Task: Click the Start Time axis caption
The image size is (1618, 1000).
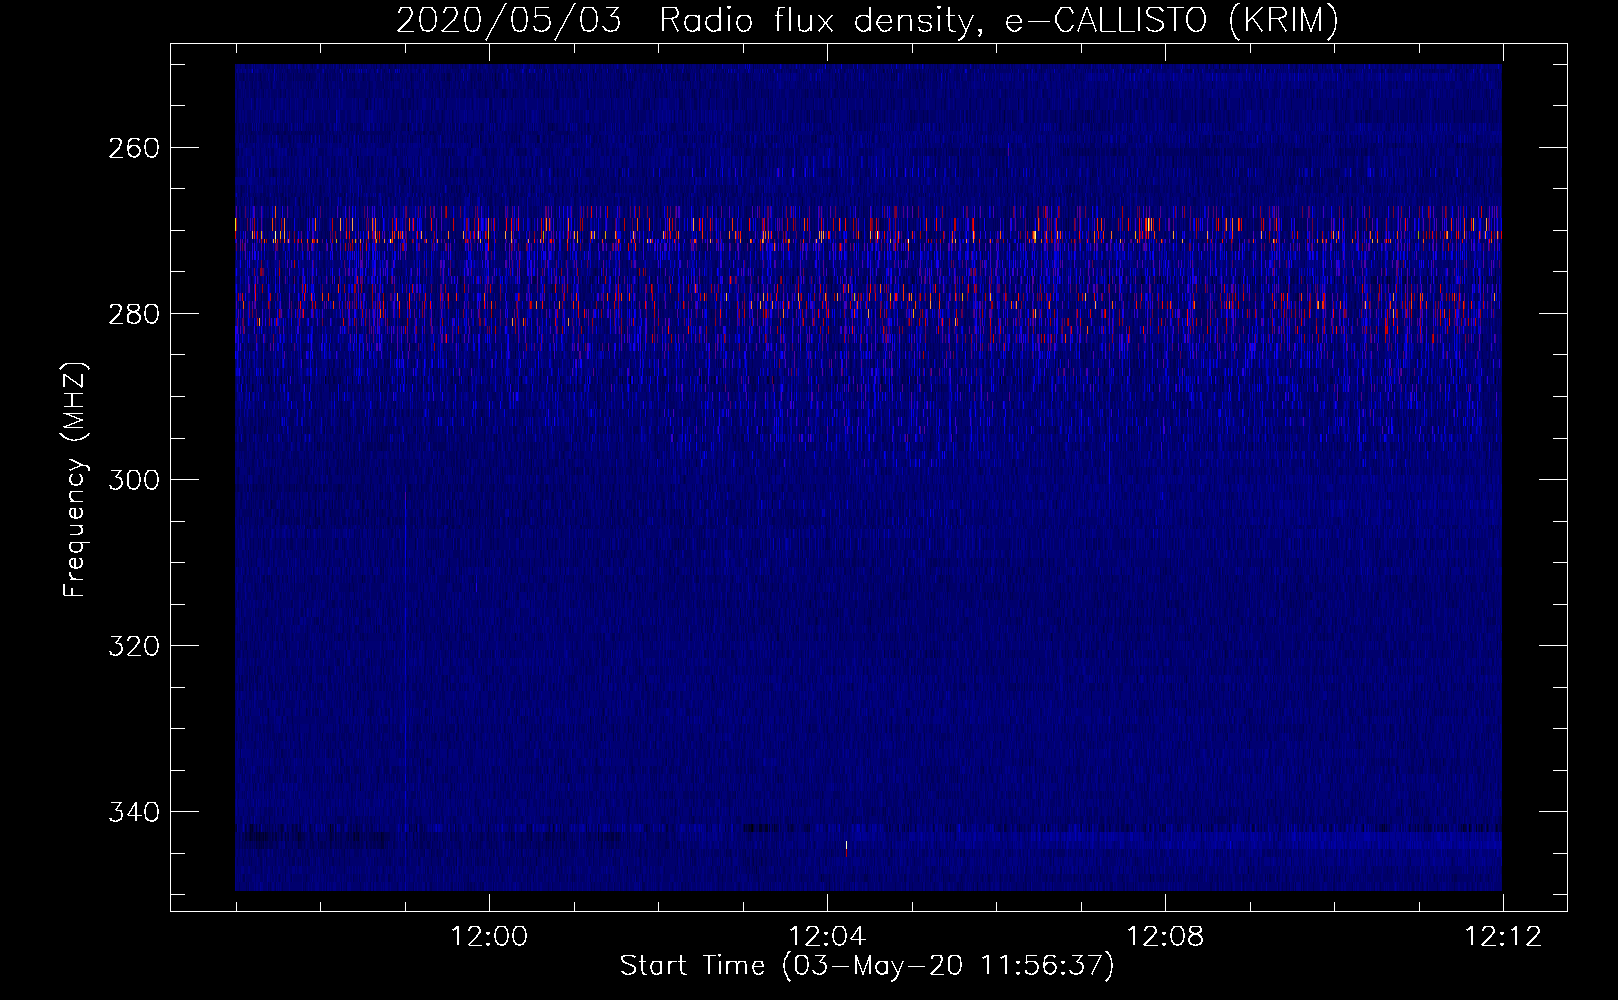Action: (867, 966)
